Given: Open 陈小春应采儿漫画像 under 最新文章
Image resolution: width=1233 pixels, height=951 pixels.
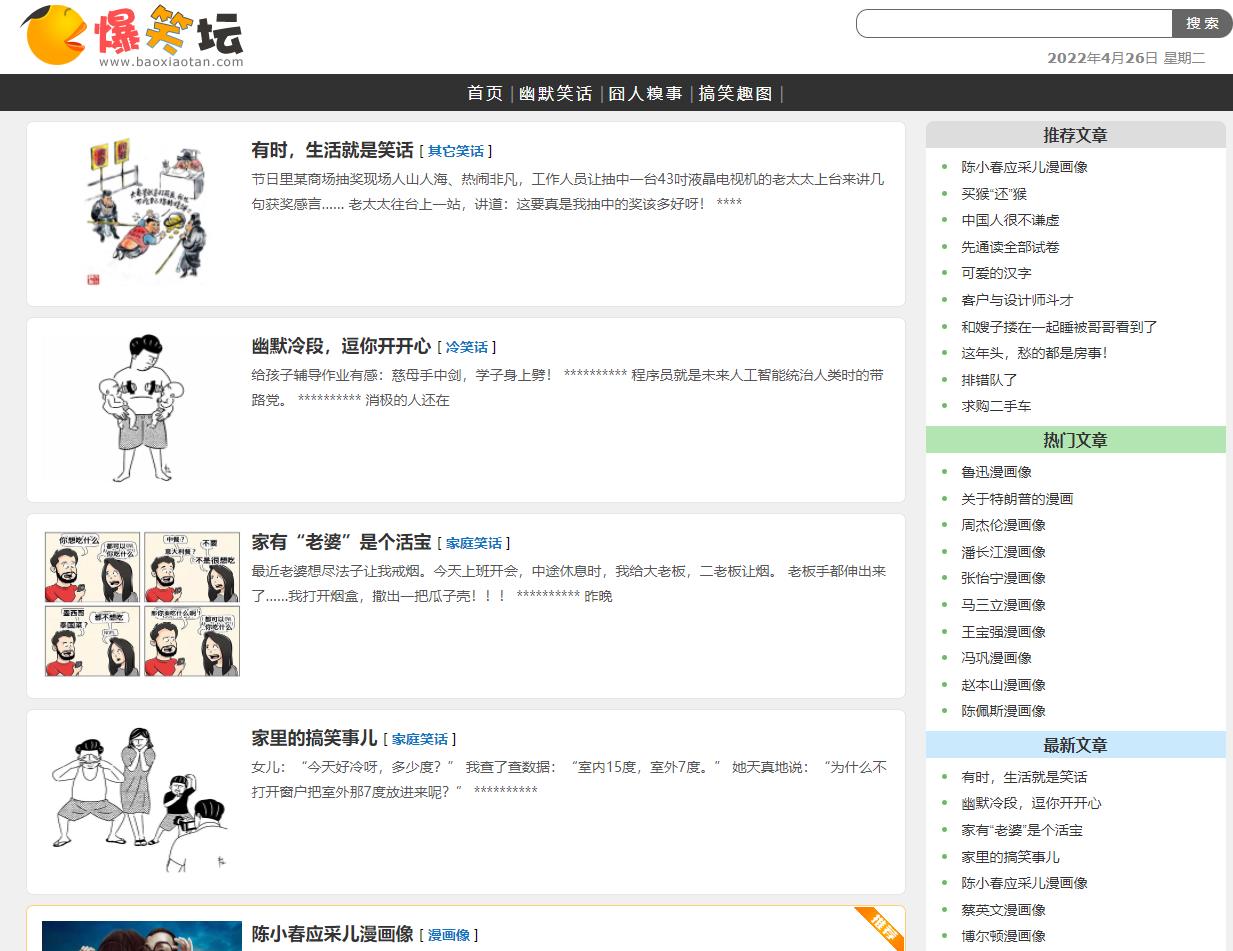Looking at the screenshot, I should 1024,883.
